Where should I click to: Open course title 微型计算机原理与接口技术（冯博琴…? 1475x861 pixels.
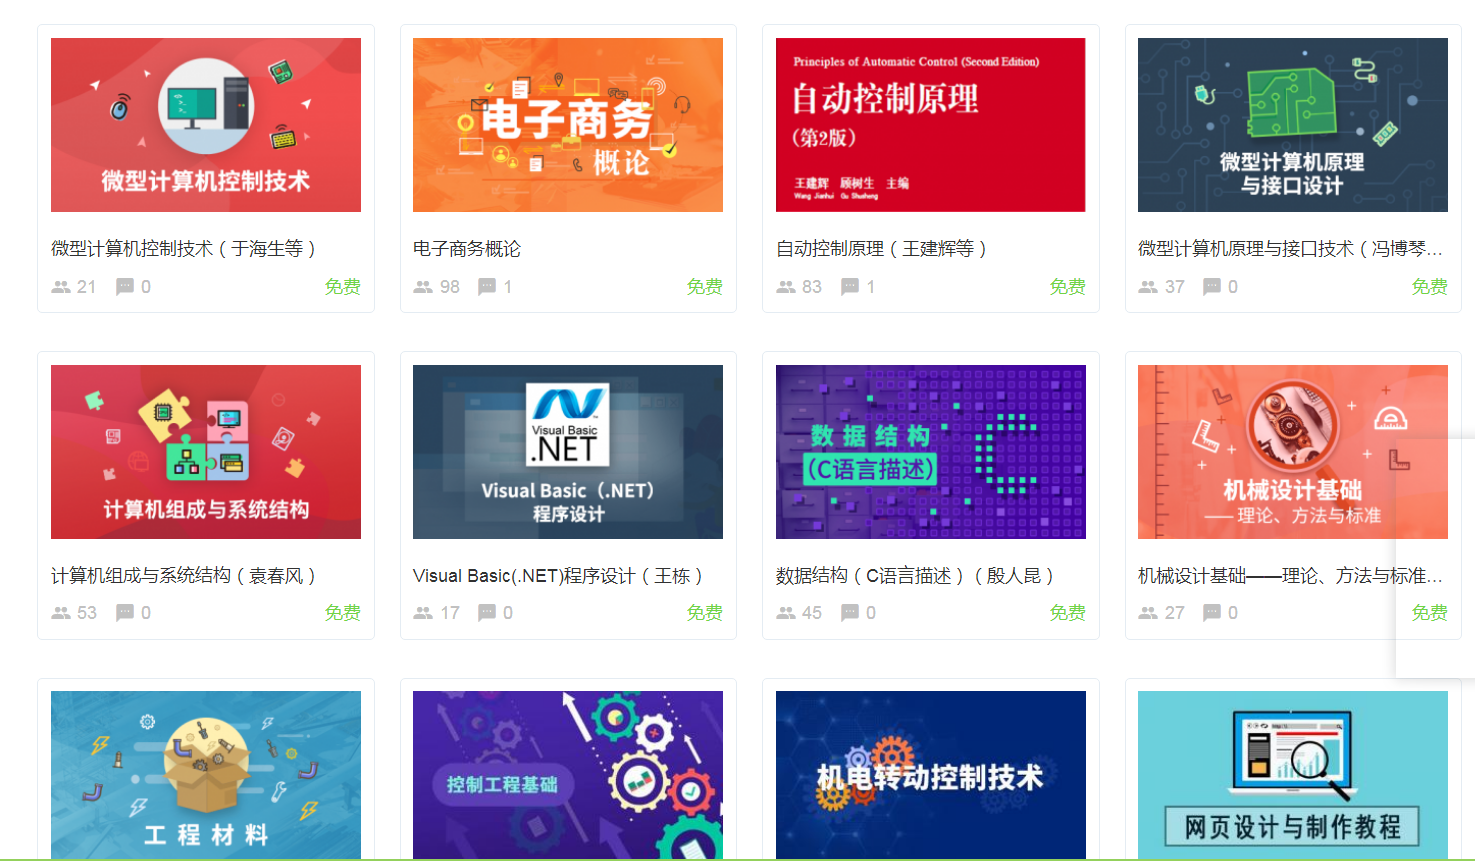pyautogui.click(x=1290, y=249)
